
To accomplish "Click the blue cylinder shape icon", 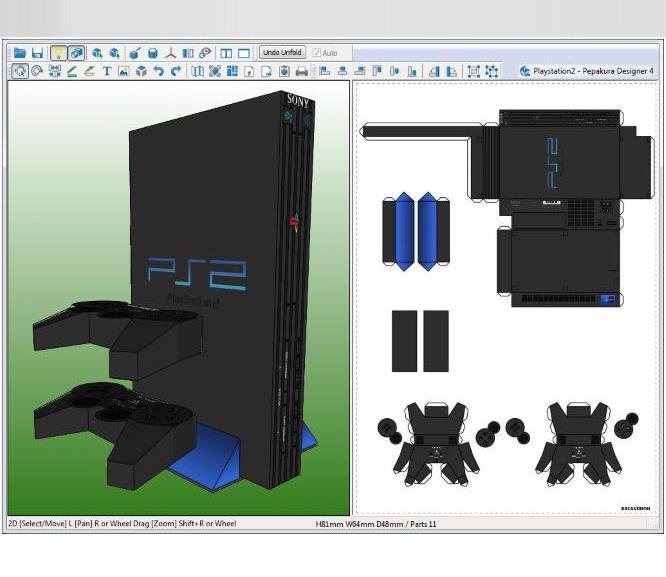I will (153, 53).
